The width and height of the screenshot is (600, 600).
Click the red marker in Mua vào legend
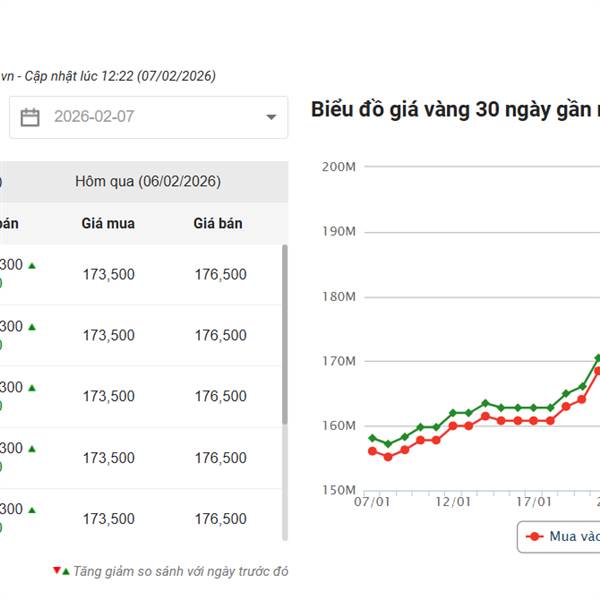pyautogui.click(x=535, y=536)
